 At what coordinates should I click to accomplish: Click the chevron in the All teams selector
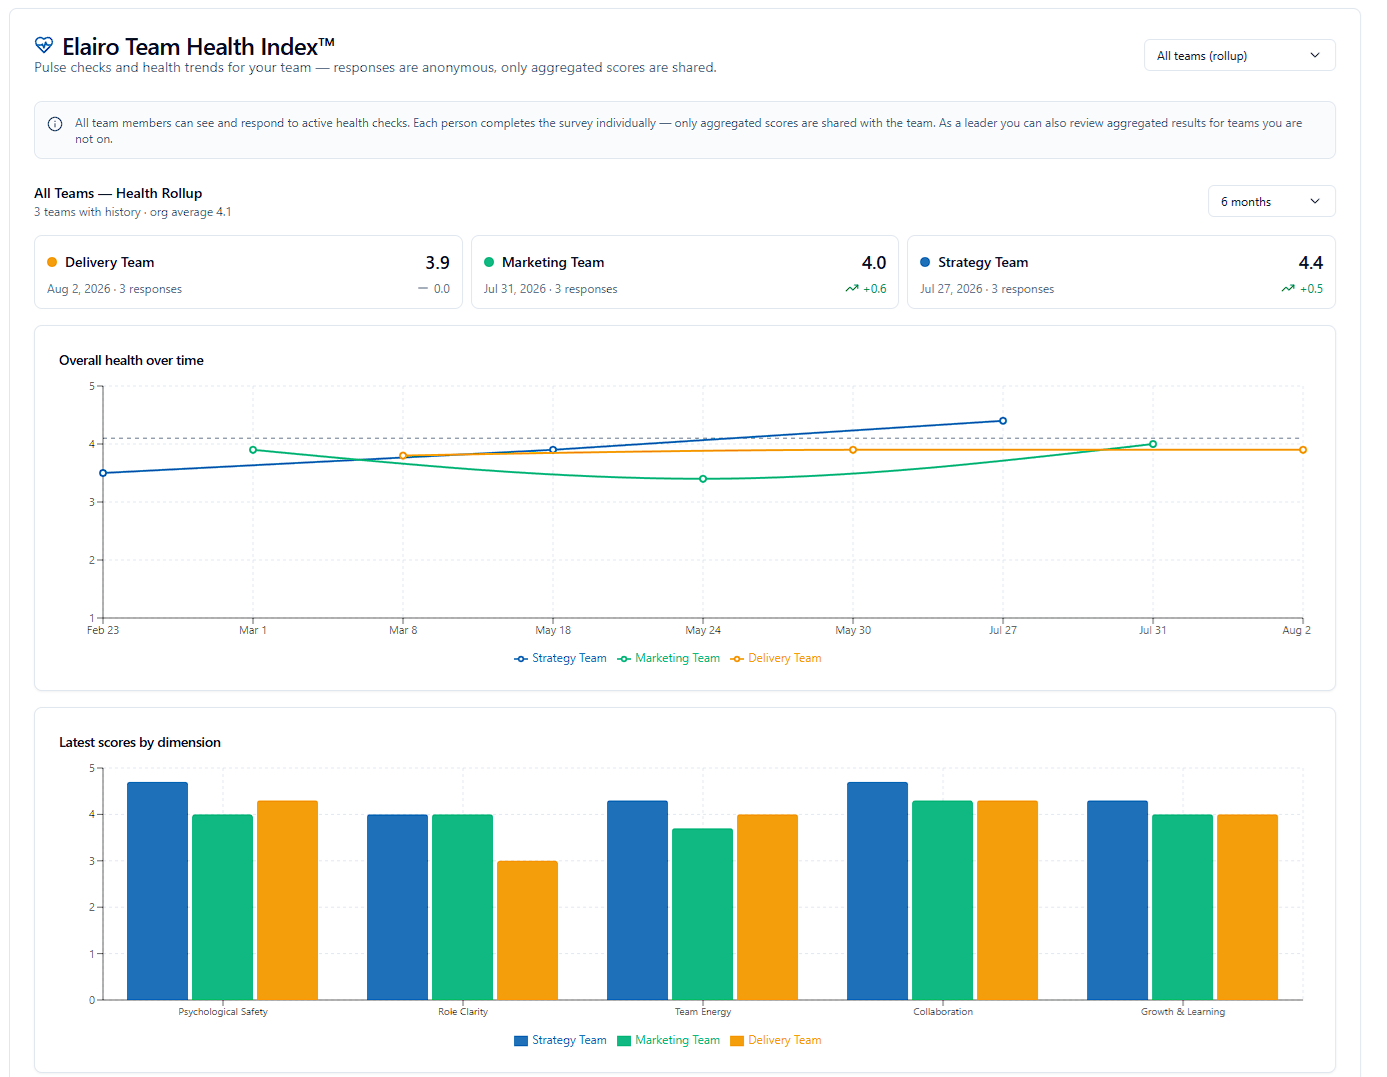(x=1315, y=56)
